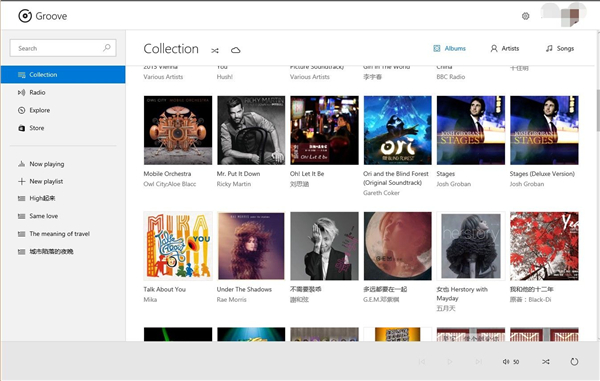Viewport: 600px width, 381px height.
Task: Create a New playlist
Action: tap(63, 181)
